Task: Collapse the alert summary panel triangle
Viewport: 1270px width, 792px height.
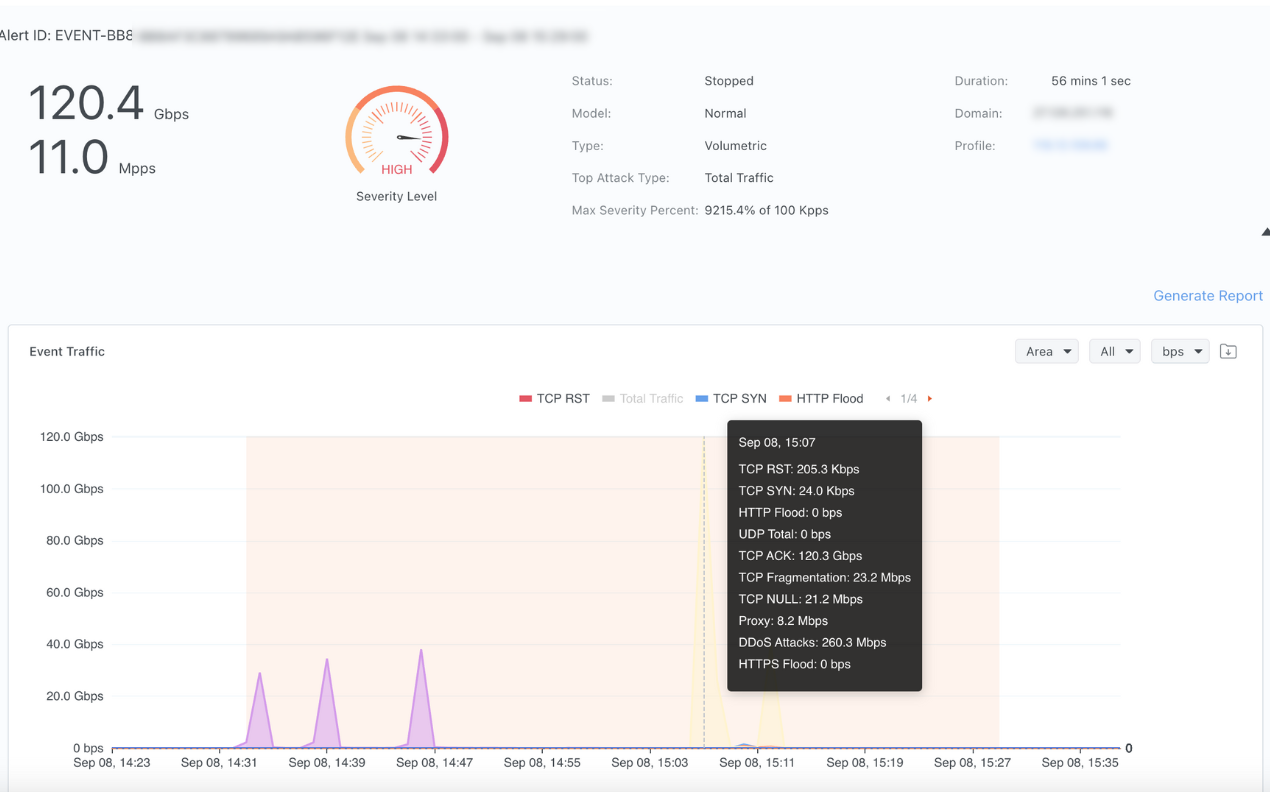Action: tap(1265, 232)
